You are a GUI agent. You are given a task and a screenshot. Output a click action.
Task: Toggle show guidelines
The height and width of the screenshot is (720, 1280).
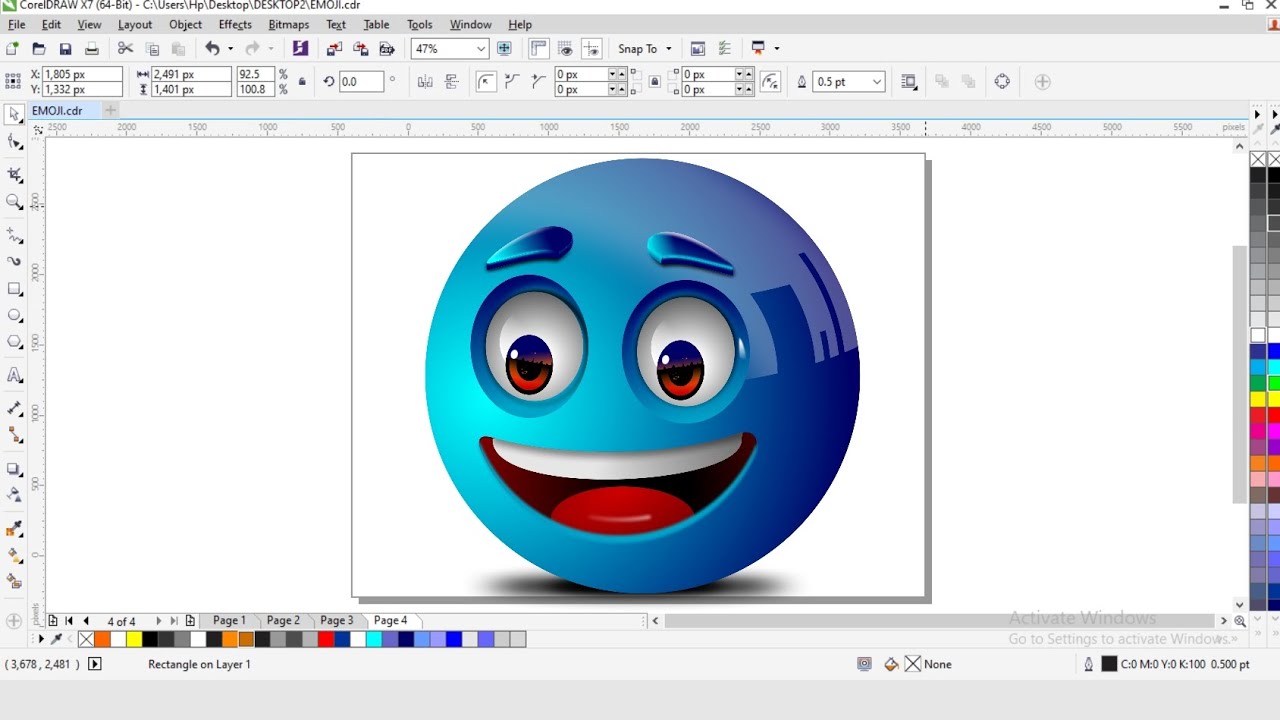[592, 48]
